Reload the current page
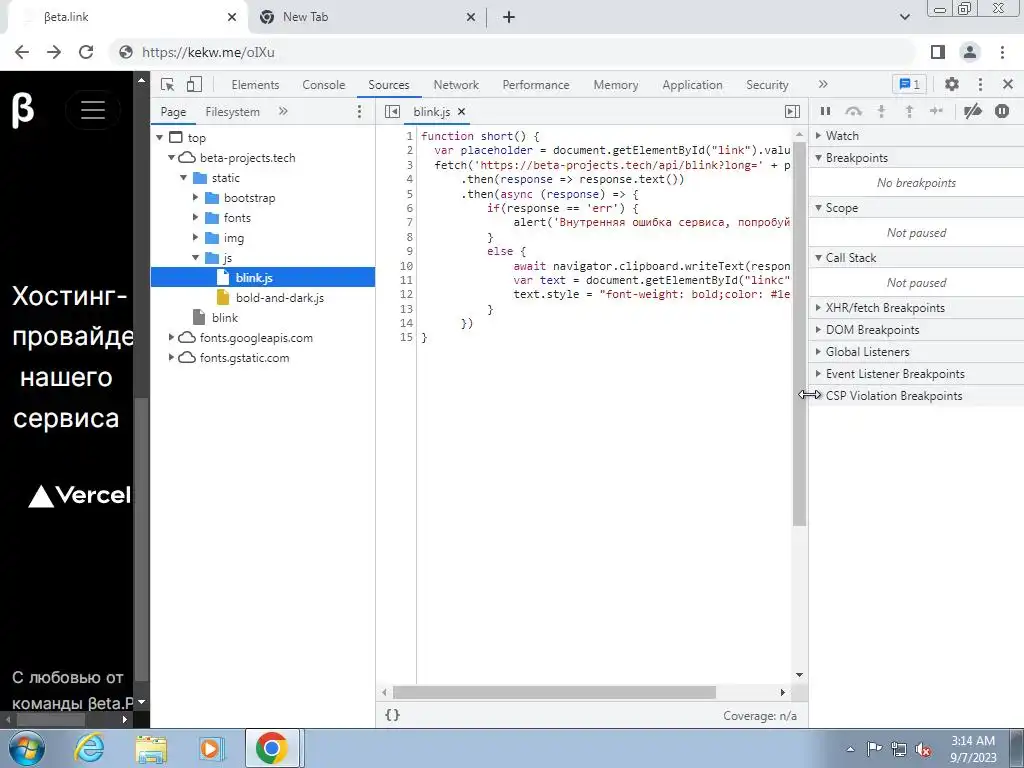Viewport: 1024px width, 768px height. (86, 52)
